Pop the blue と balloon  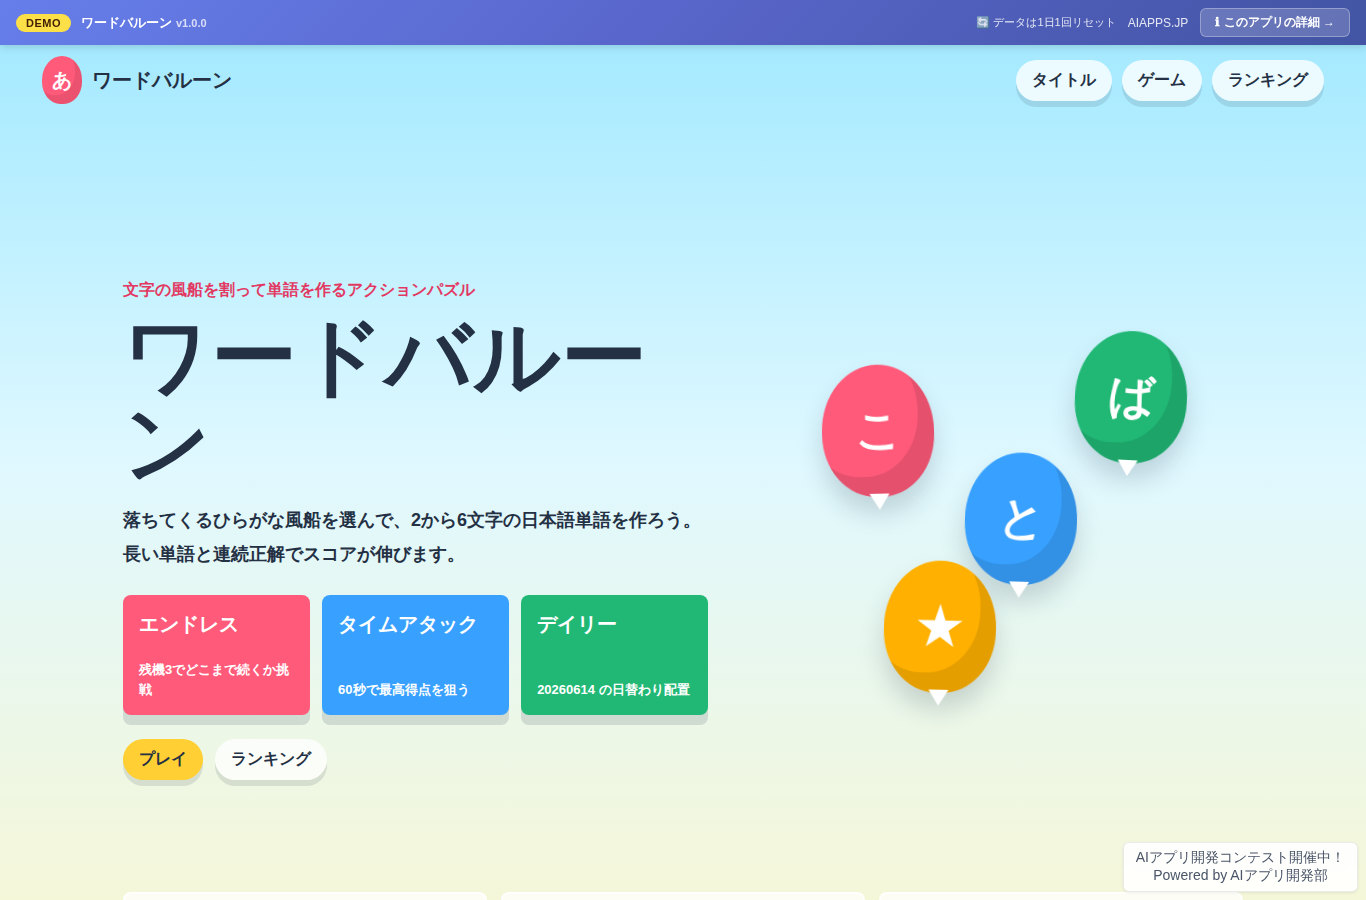tap(1021, 519)
